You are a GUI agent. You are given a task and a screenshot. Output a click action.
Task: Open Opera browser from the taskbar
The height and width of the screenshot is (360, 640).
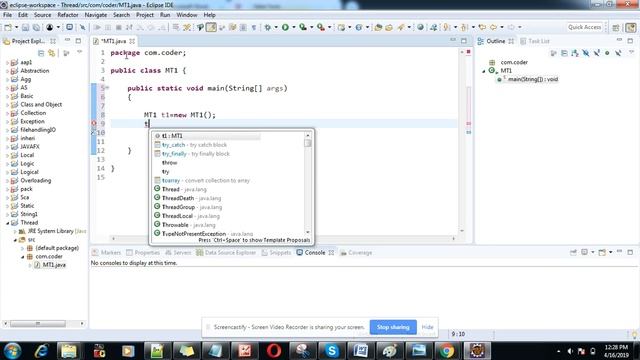(273, 351)
